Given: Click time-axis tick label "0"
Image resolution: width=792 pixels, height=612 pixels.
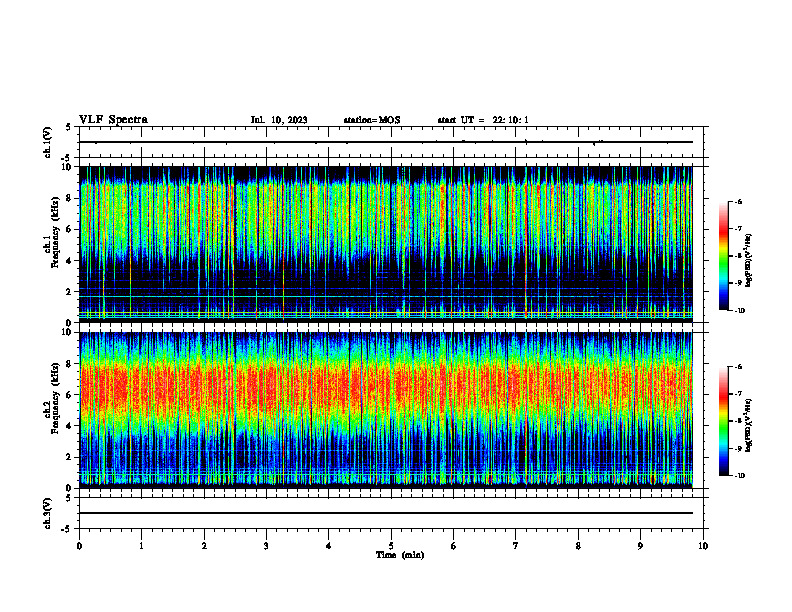Looking at the screenshot, I should tap(79, 546).
